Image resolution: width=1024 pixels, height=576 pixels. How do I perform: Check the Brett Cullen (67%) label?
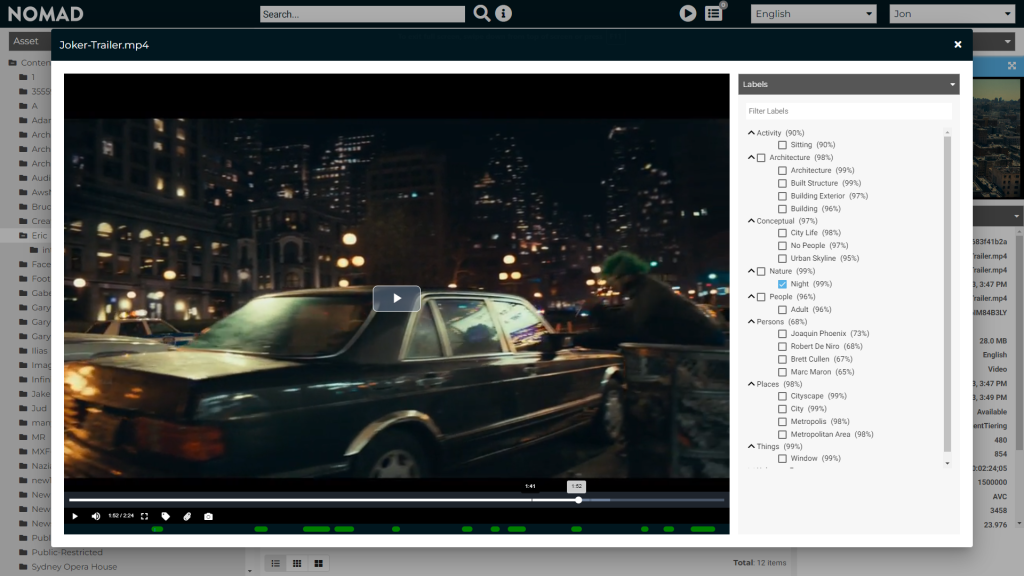point(782,359)
